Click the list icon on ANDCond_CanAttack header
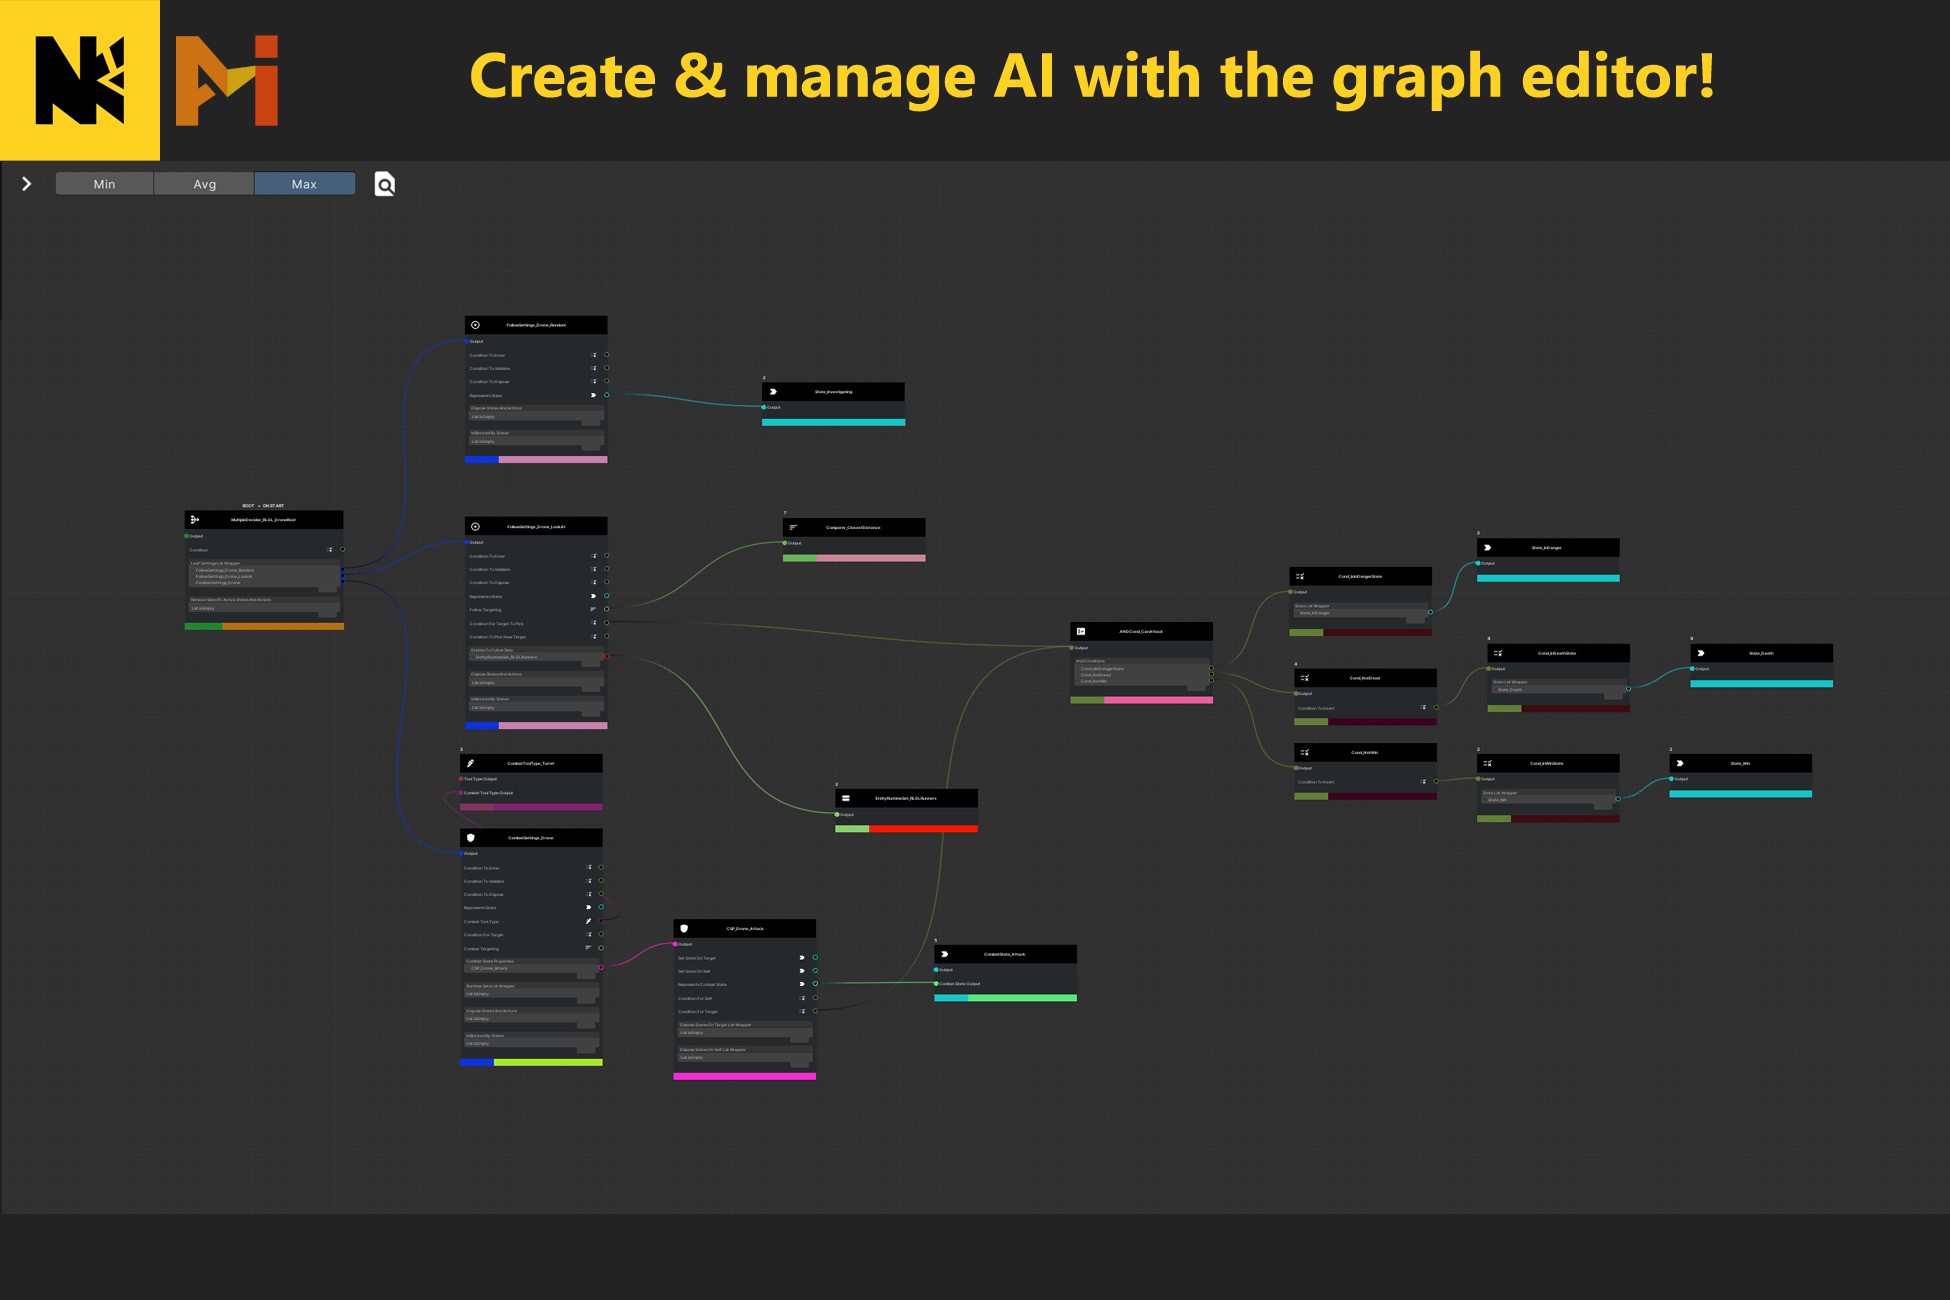Viewport: 1950px width, 1300px height. (1083, 631)
